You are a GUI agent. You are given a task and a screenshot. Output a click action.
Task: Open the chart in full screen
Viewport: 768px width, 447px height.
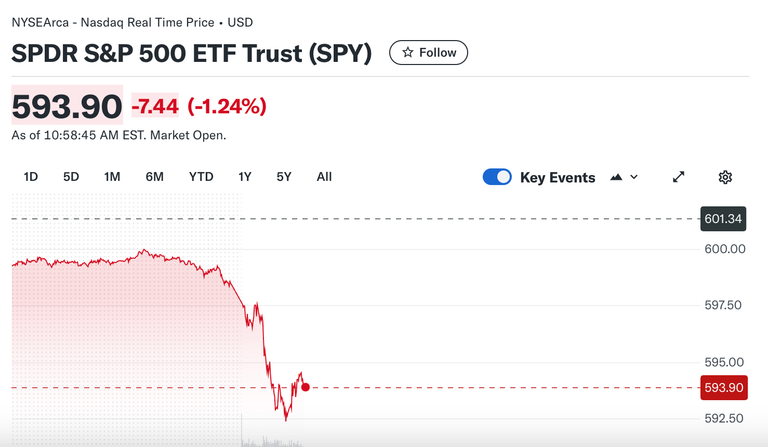click(x=679, y=177)
